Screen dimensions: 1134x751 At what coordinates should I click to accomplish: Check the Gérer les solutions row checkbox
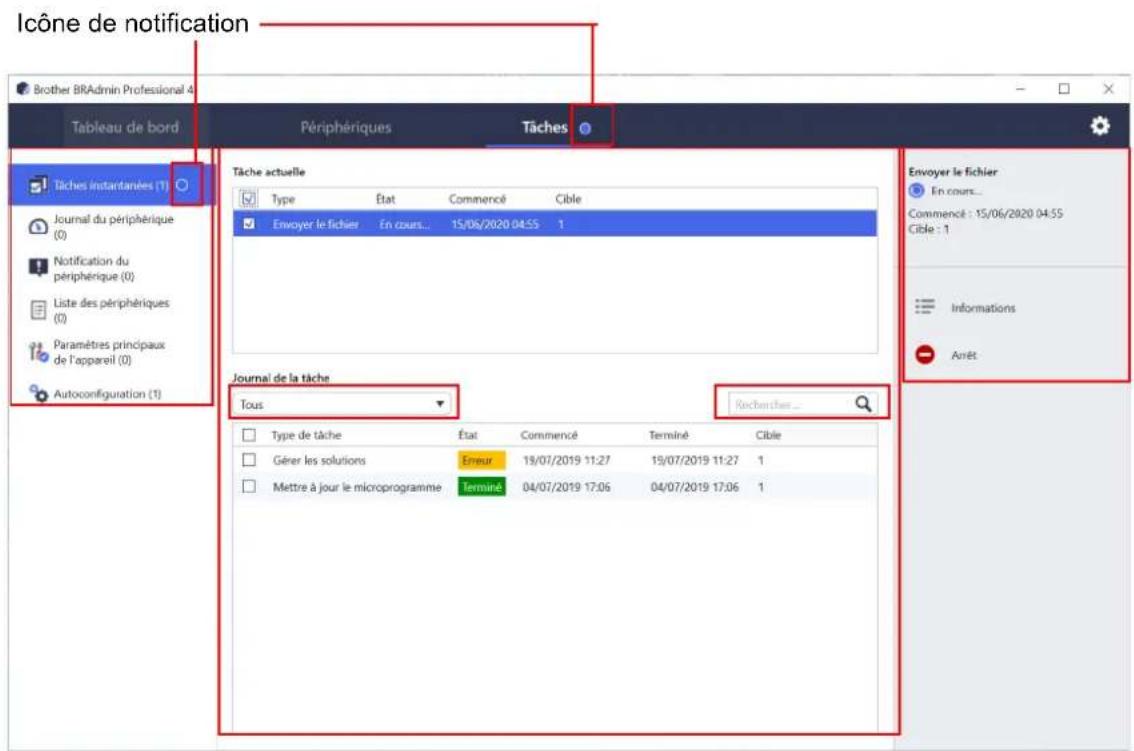point(249,459)
